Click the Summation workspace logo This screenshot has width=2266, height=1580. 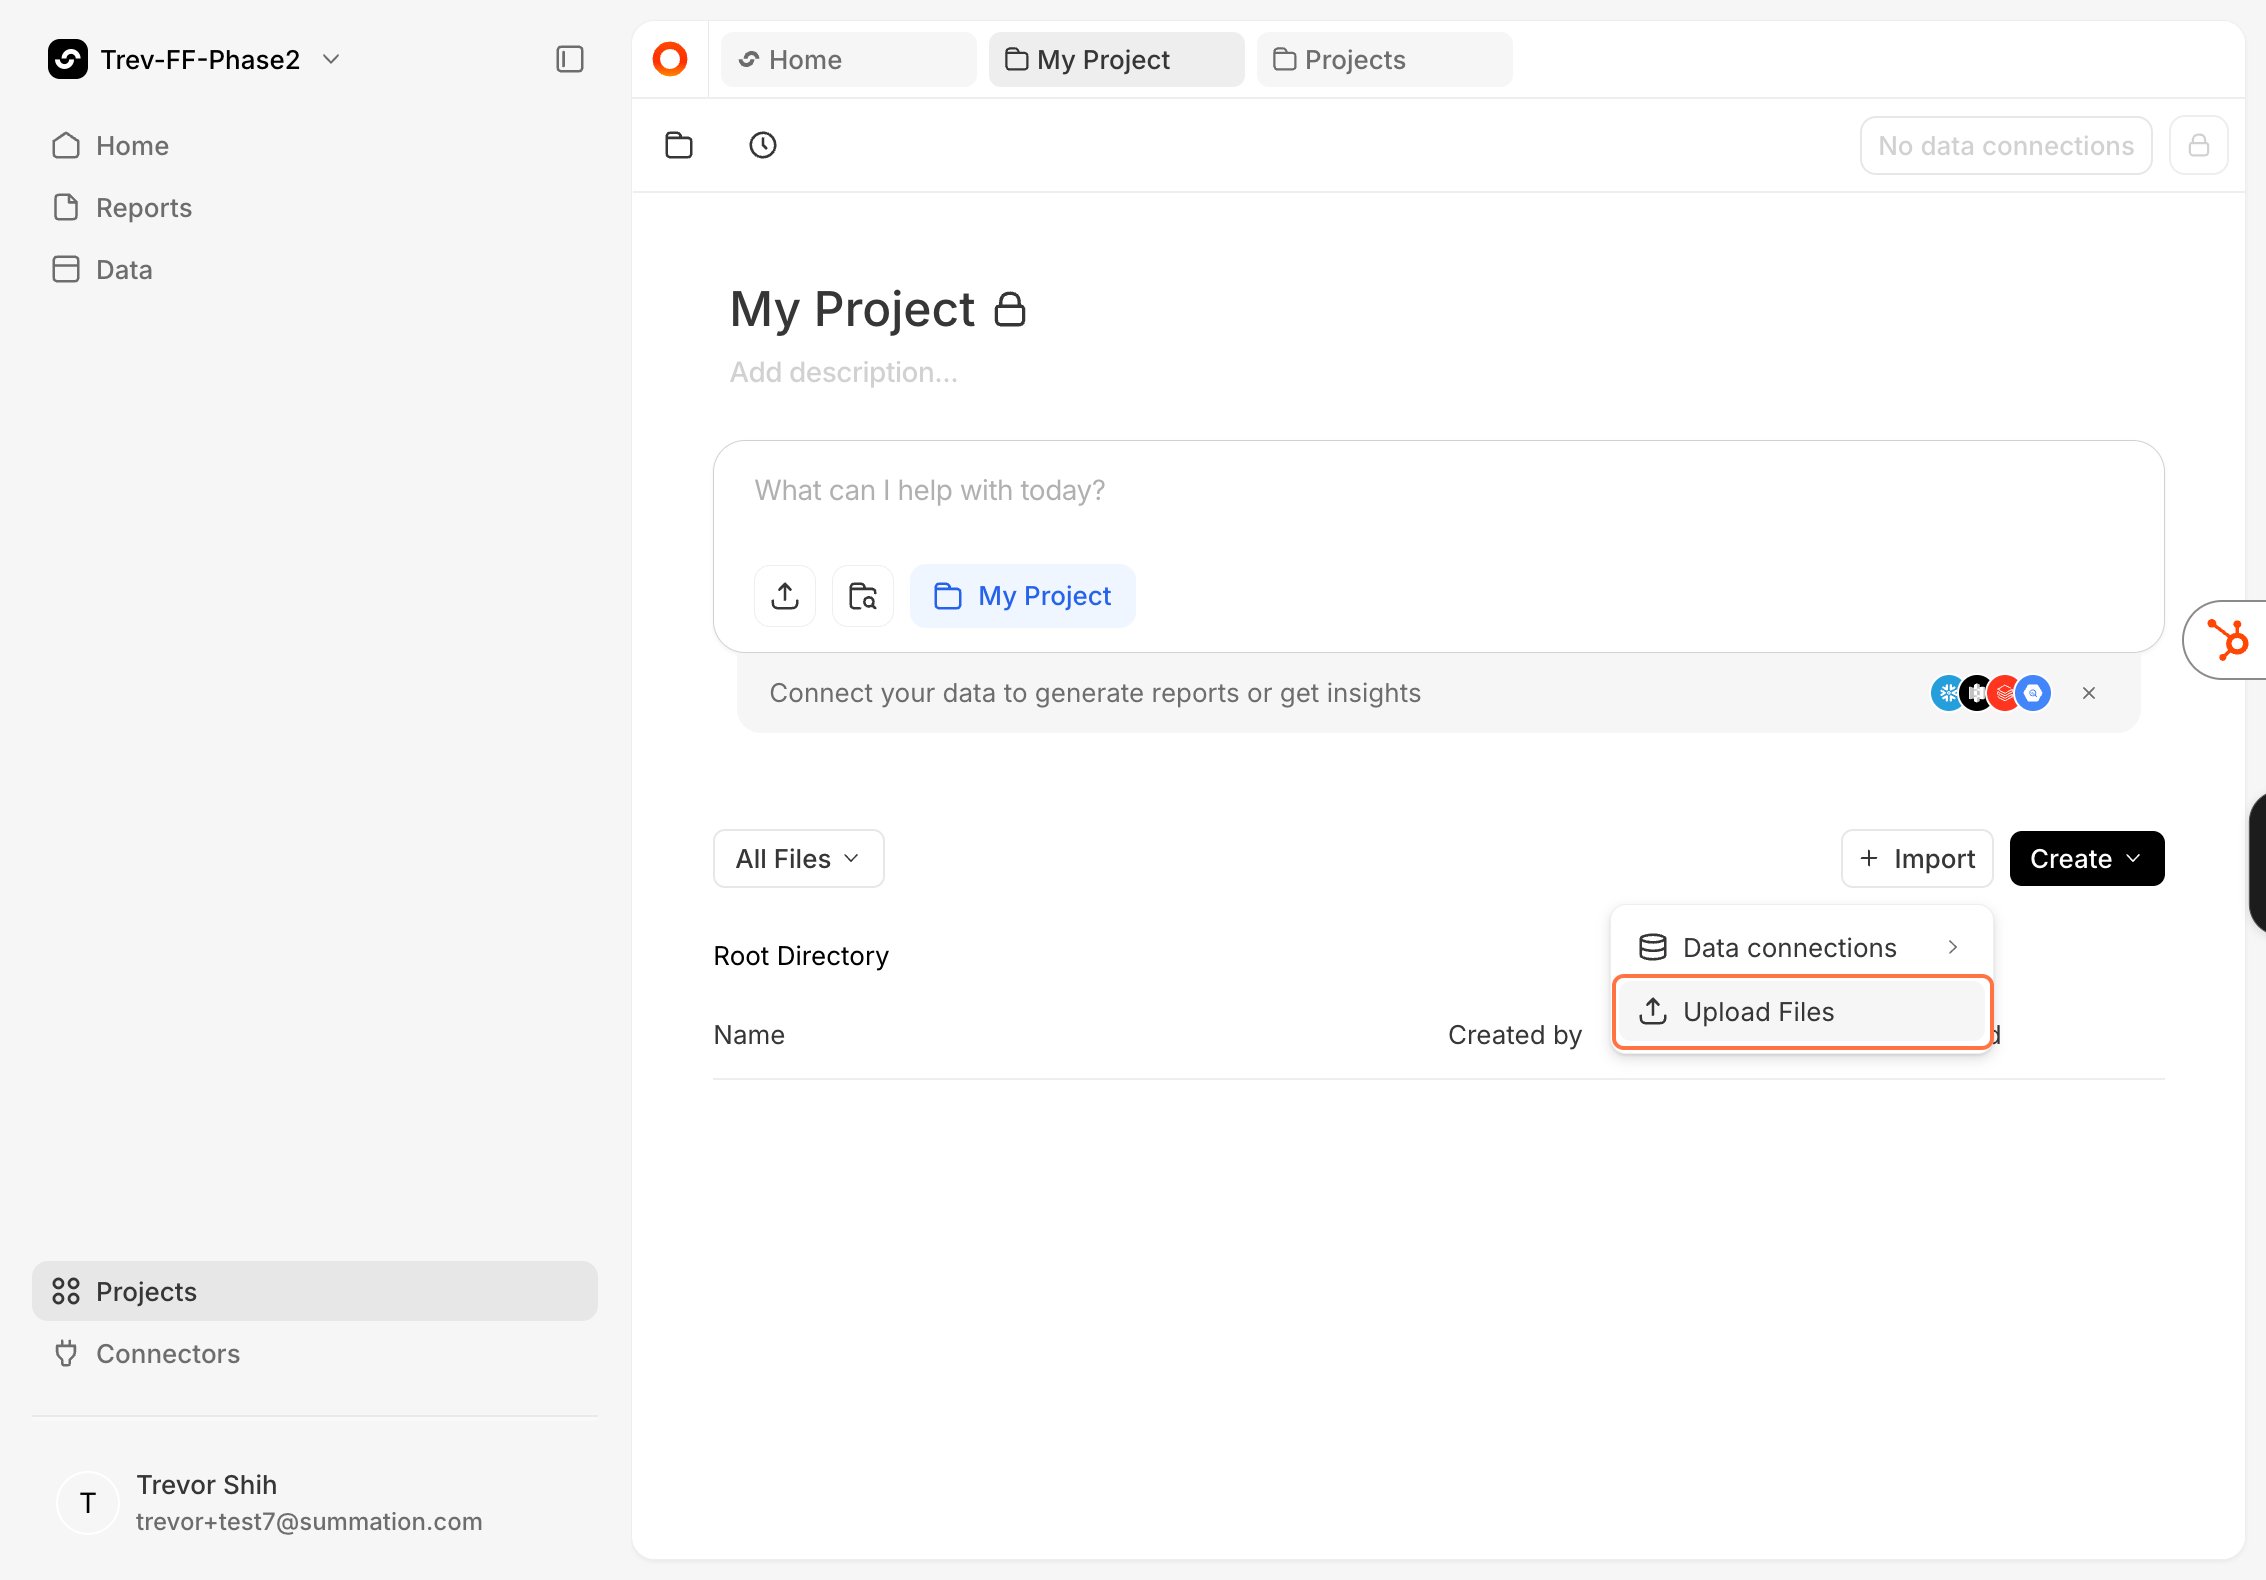pyautogui.click(x=67, y=59)
